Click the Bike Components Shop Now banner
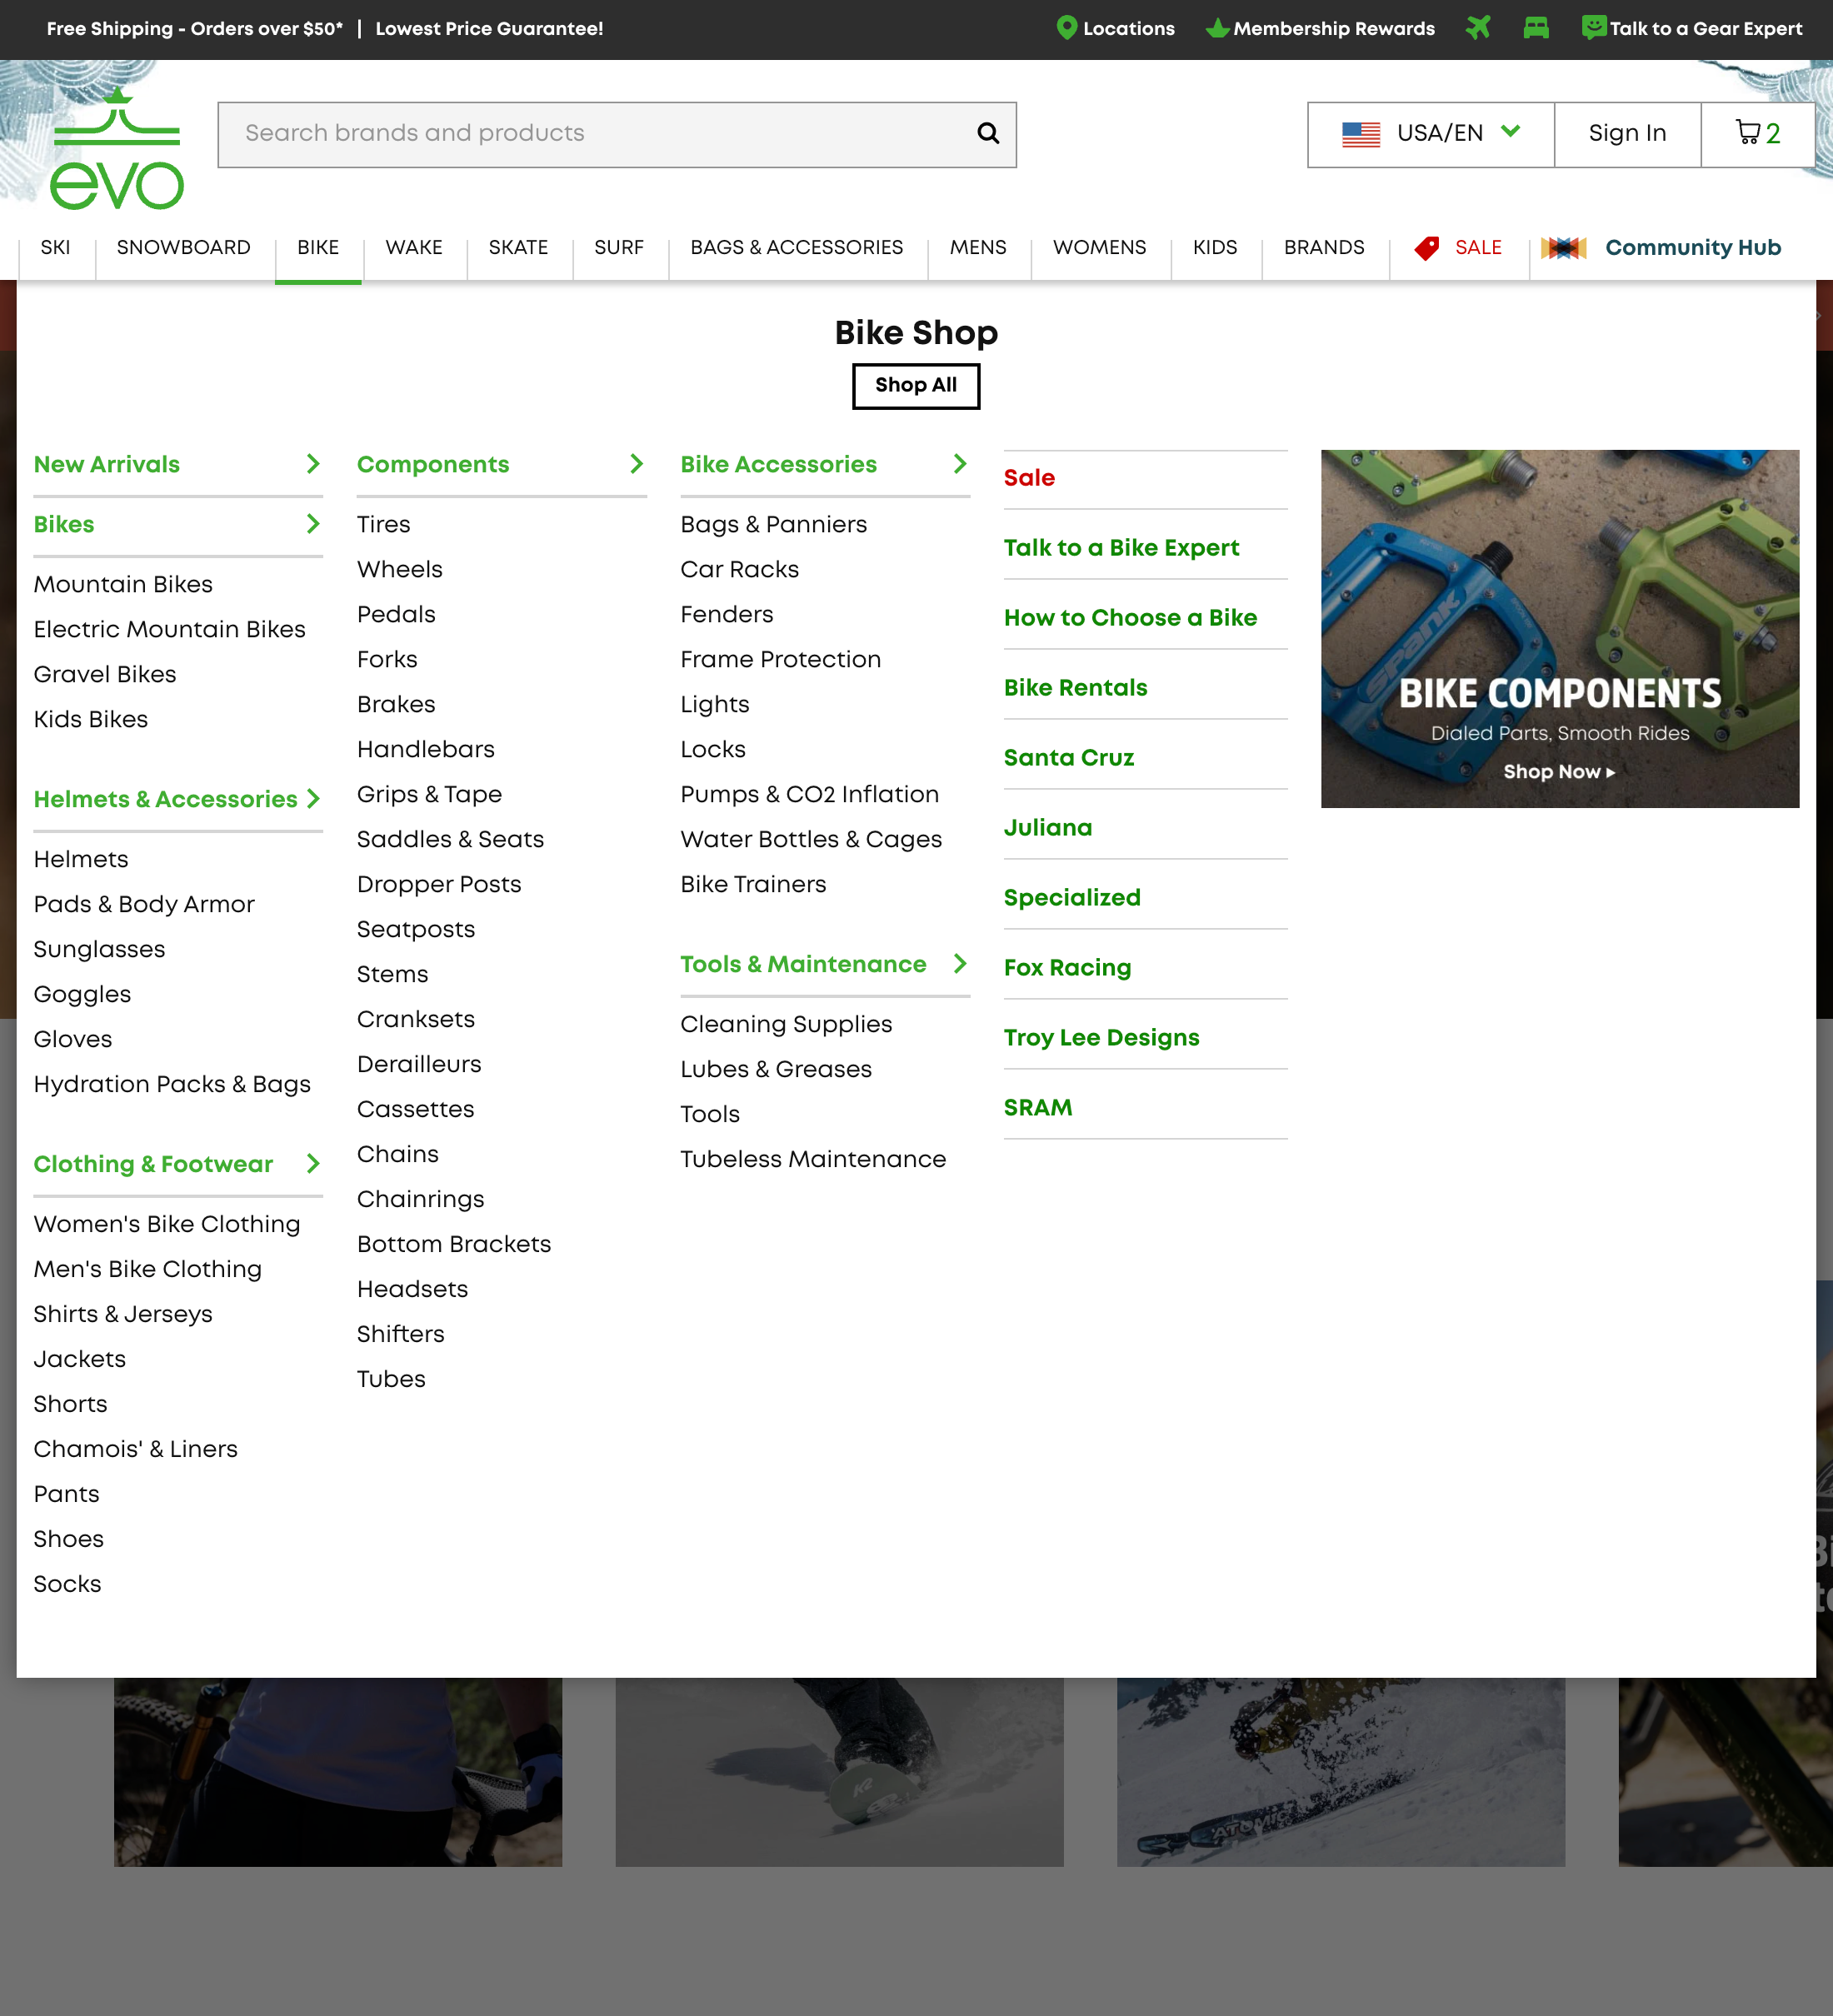This screenshot has height=2016, width=1833. [x=1558, y=771]
